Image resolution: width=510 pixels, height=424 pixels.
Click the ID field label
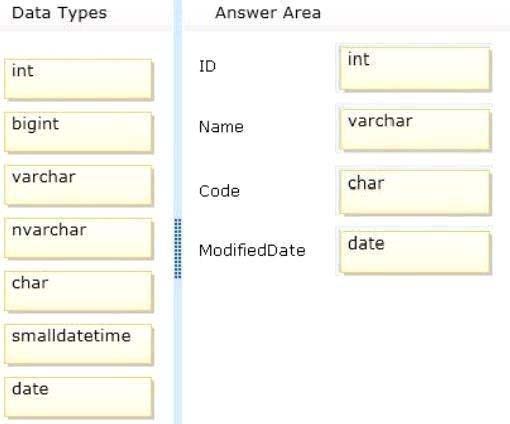click(x=207, y=66)
